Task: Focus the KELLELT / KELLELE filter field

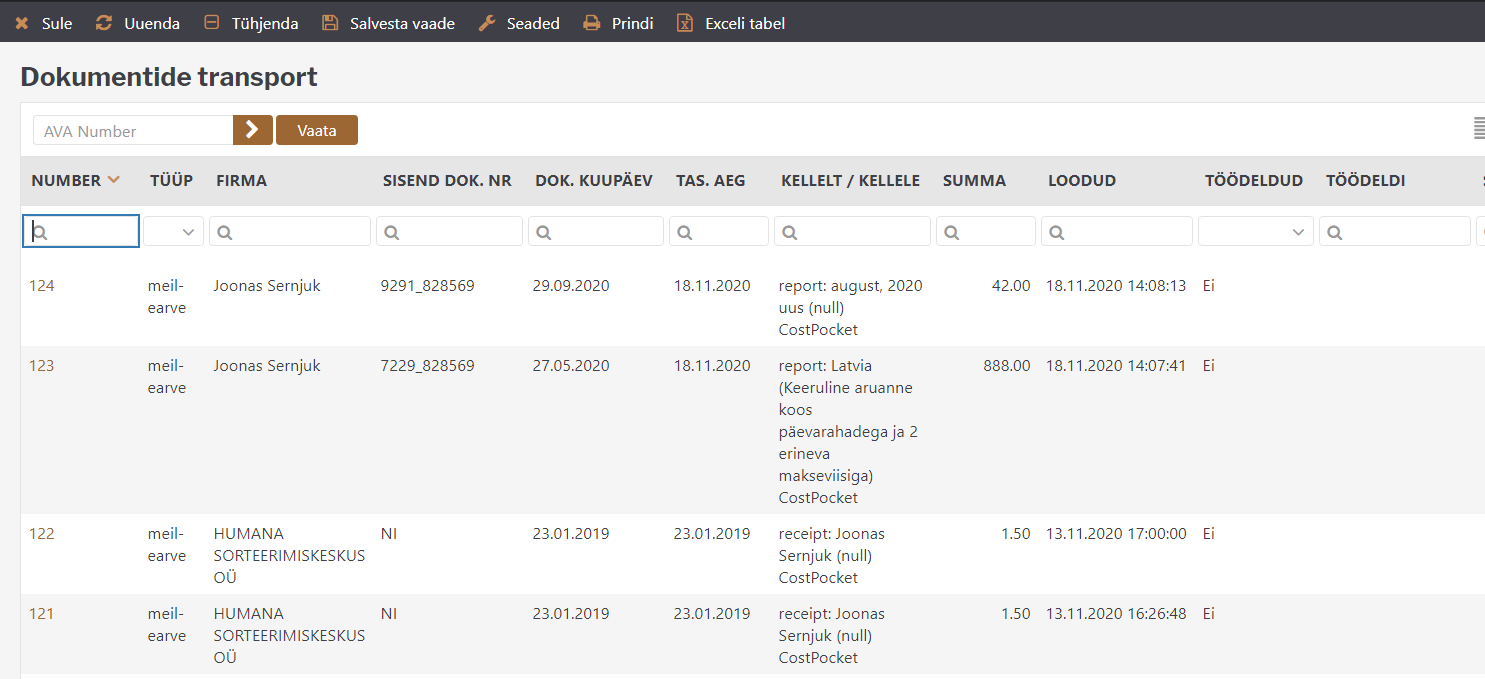Action: click(852, 231)
